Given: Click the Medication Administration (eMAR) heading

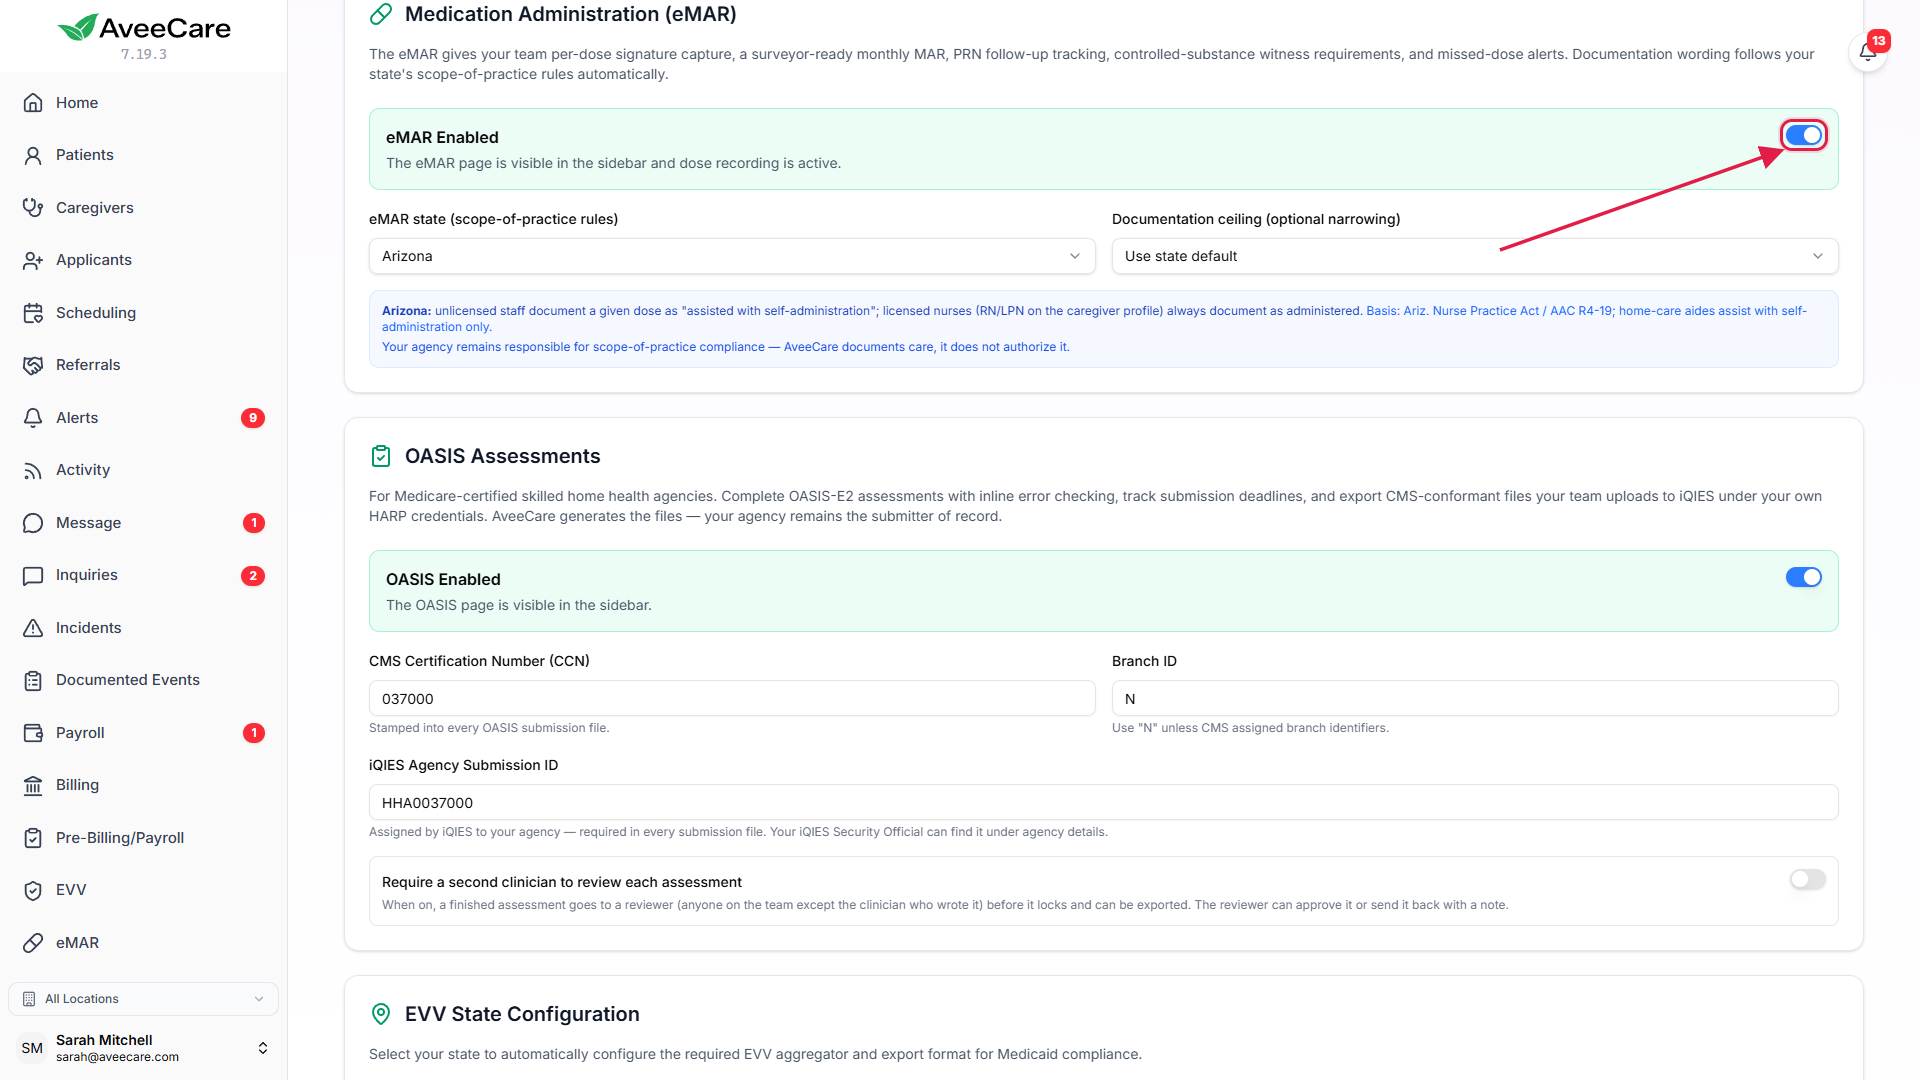Looking at the screenshot, I should coord(571,14).
